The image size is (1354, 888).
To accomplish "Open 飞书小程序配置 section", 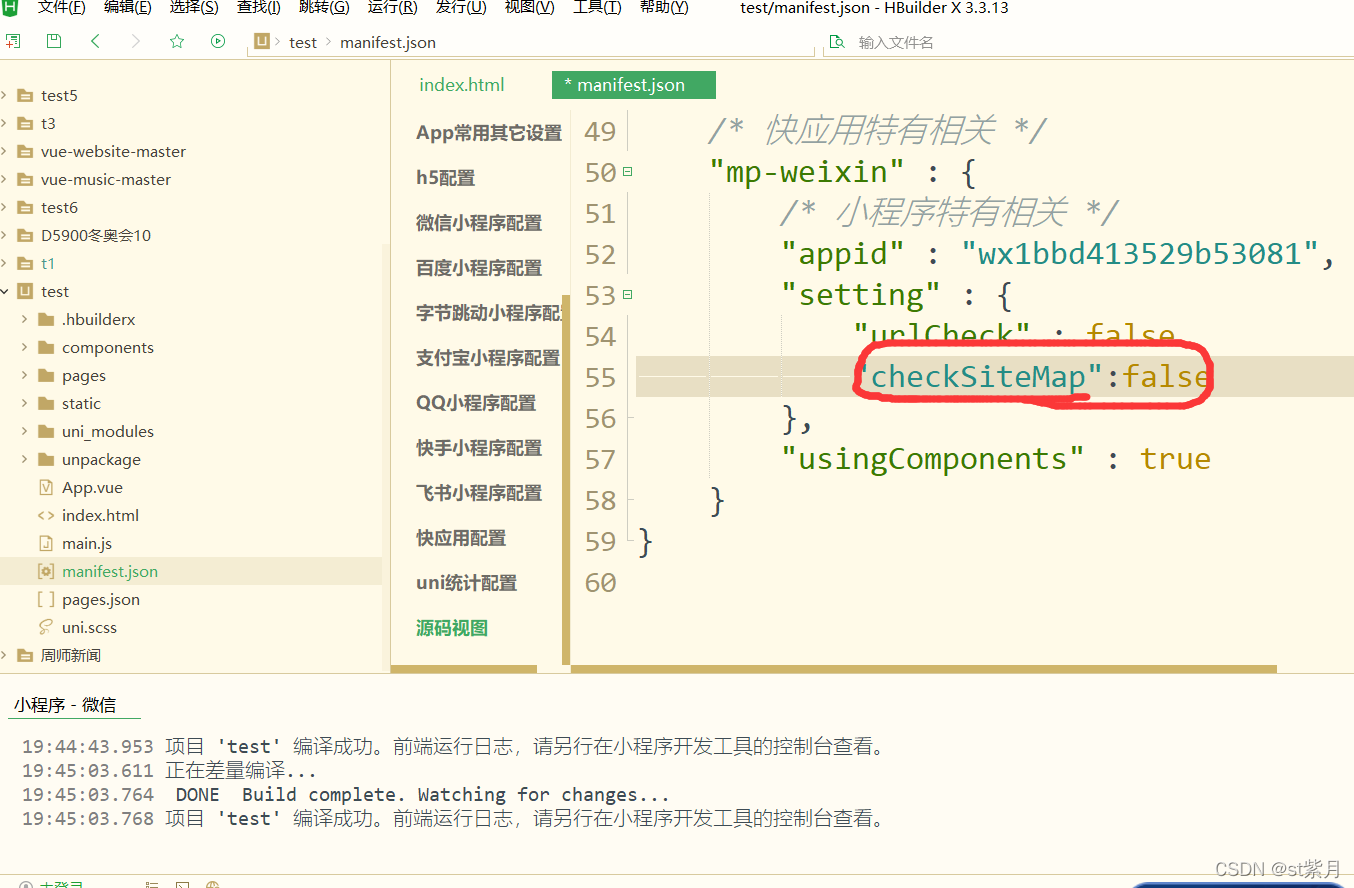I will point(479,493).
